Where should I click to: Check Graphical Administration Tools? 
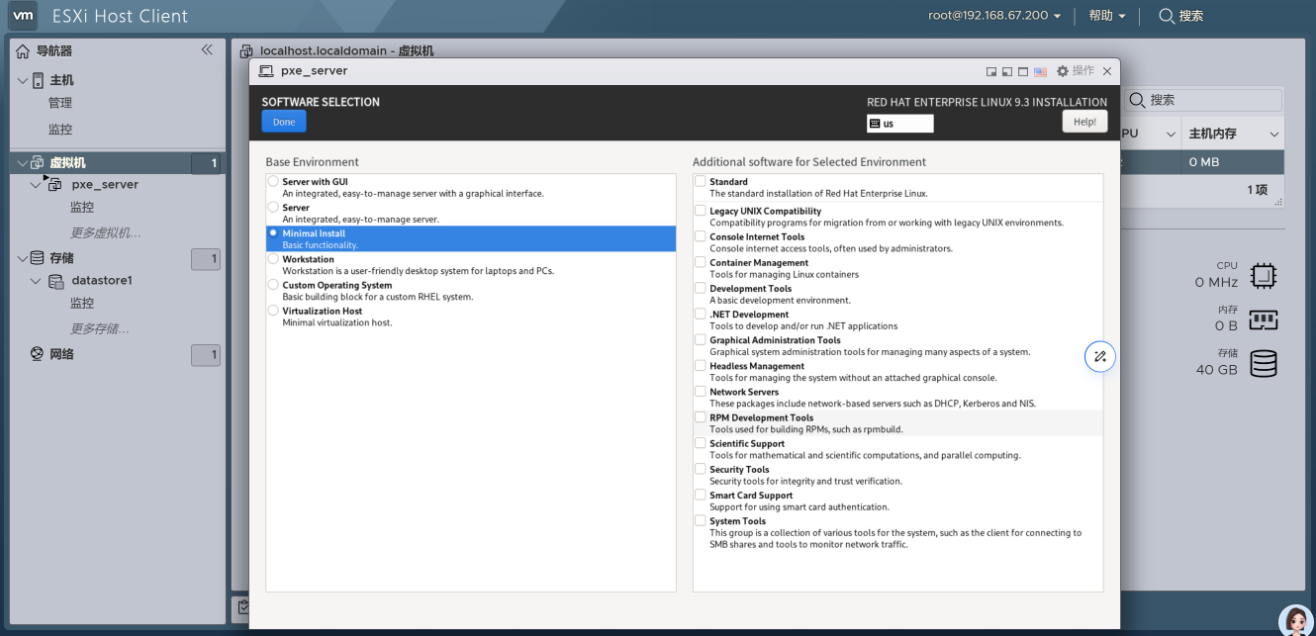click(700, 340)
